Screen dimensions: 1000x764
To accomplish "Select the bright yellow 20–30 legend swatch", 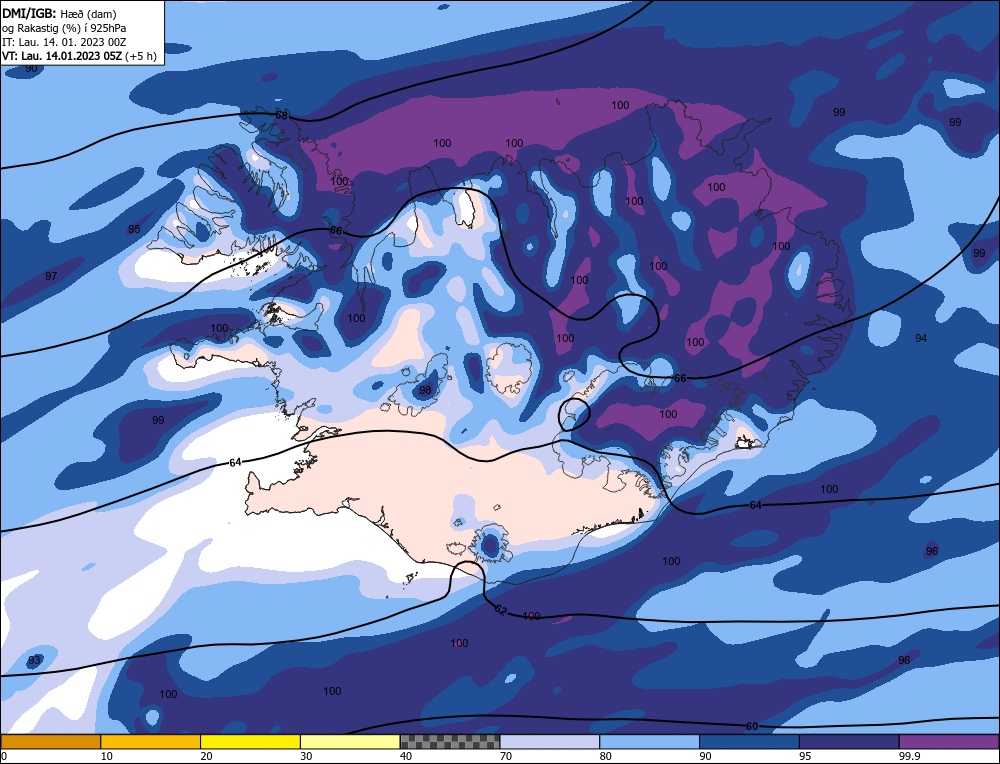I will coord(250,742).
